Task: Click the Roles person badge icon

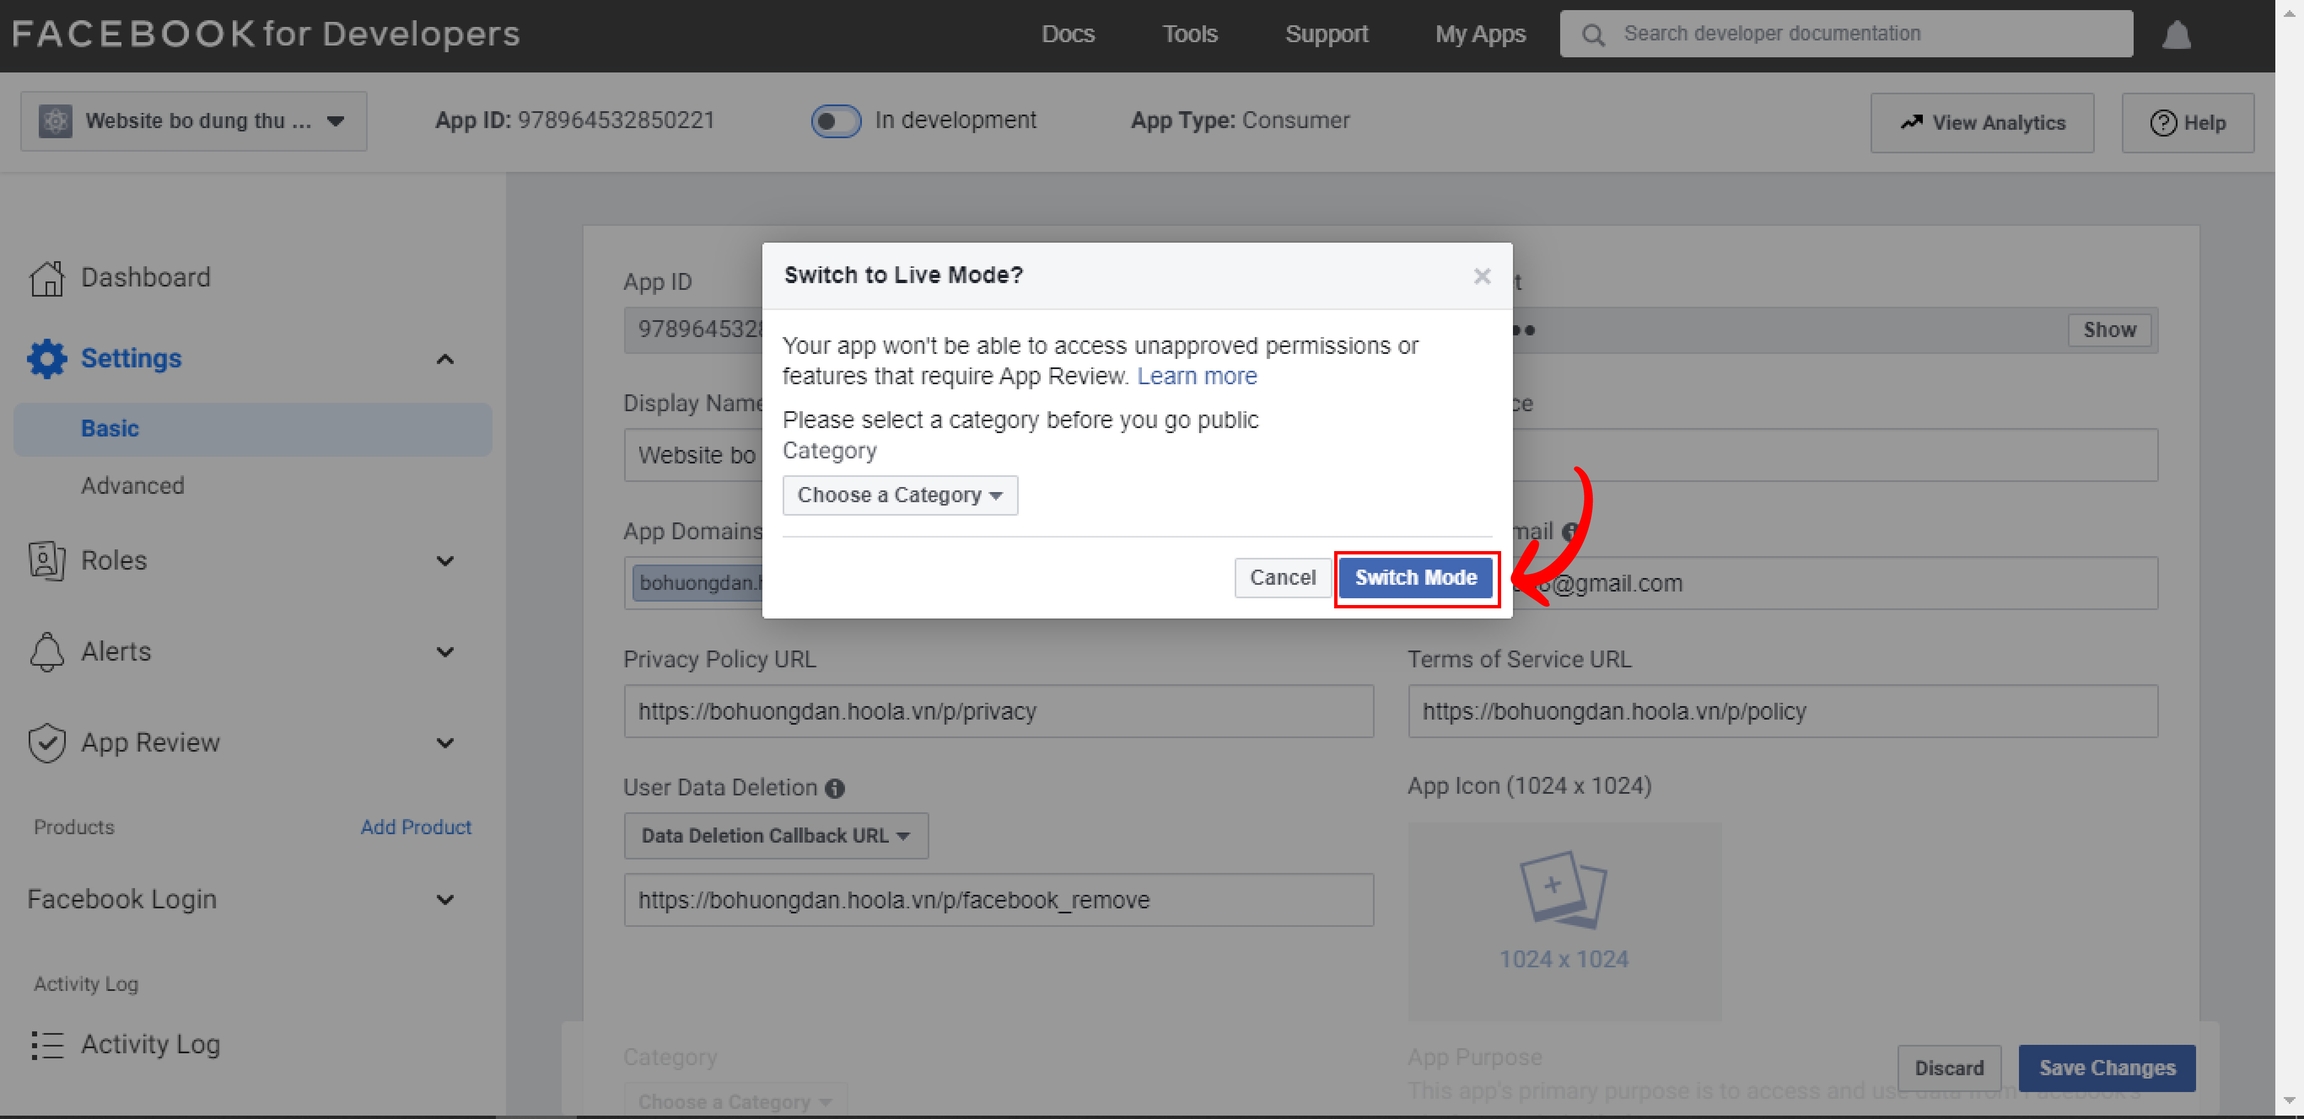Action: (47, 561)
